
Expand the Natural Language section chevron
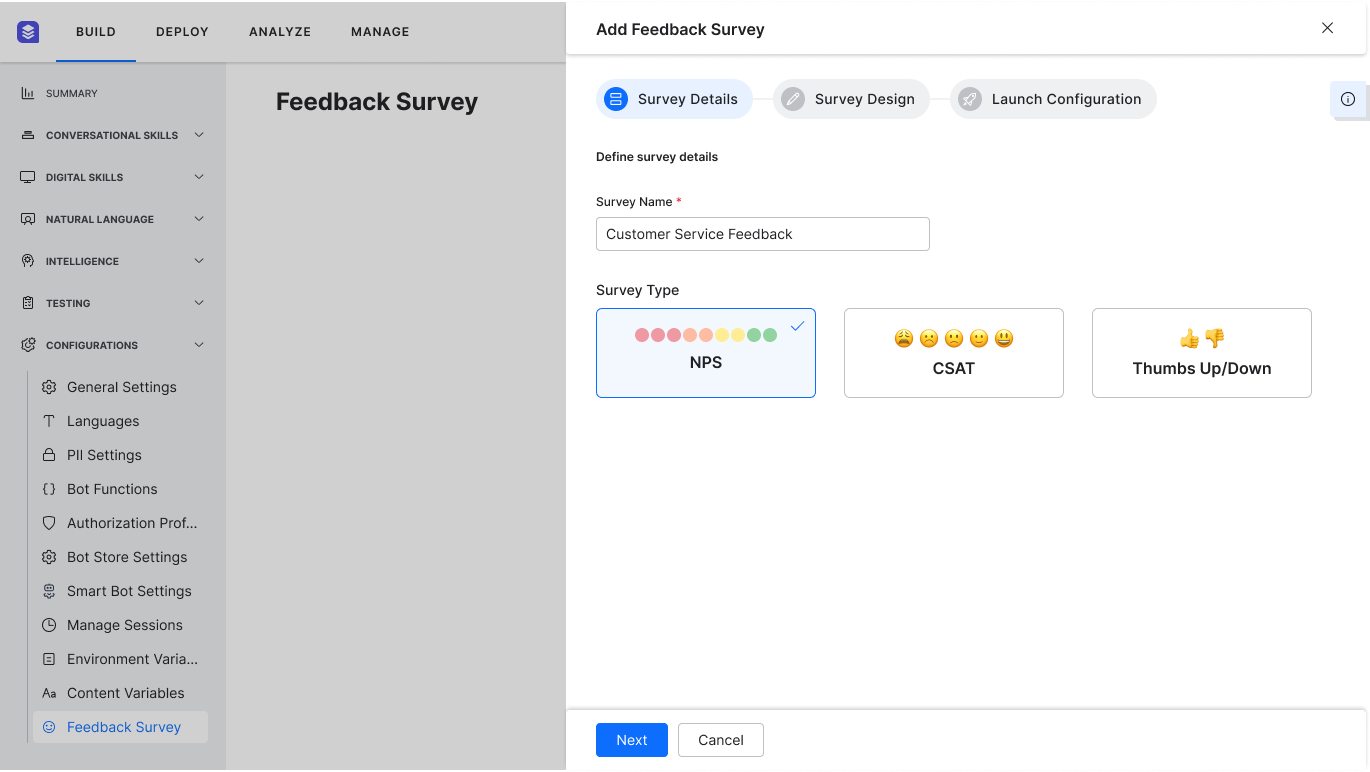(x=199, y=219)
